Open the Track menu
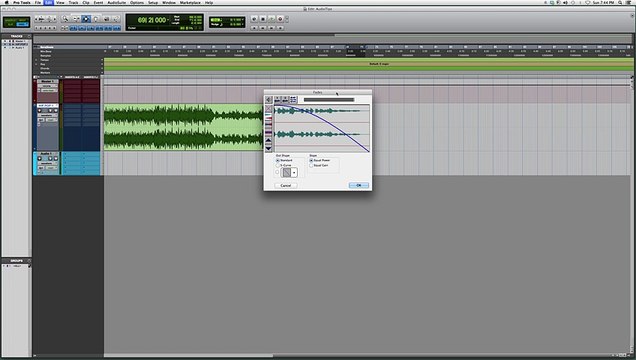The image size is (636, 360). (73, 2)
